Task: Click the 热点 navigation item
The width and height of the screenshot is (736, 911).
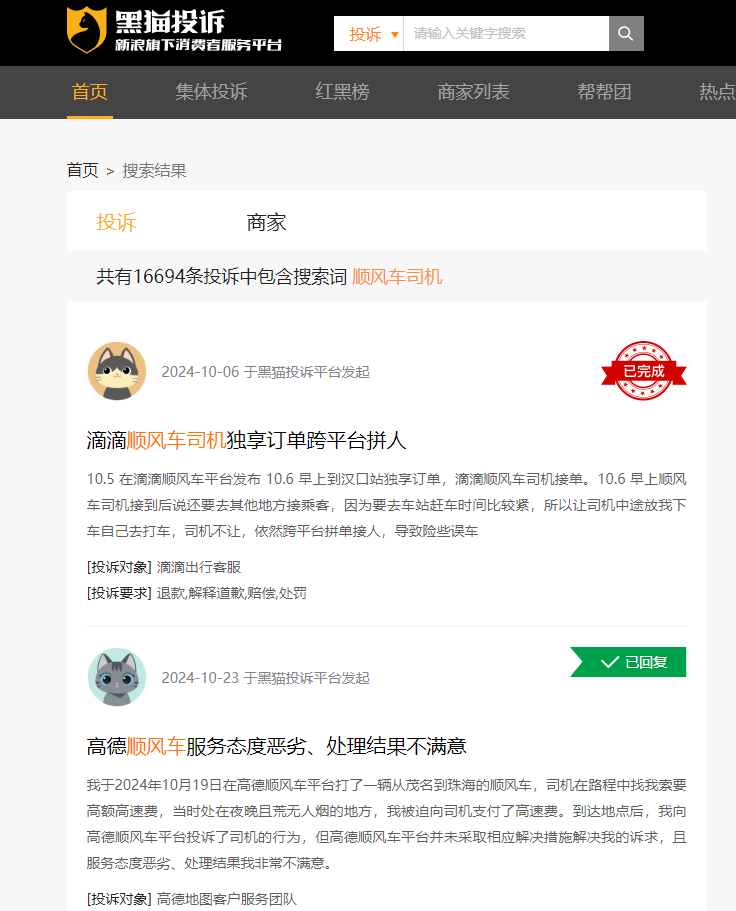Action: [717, 92]
